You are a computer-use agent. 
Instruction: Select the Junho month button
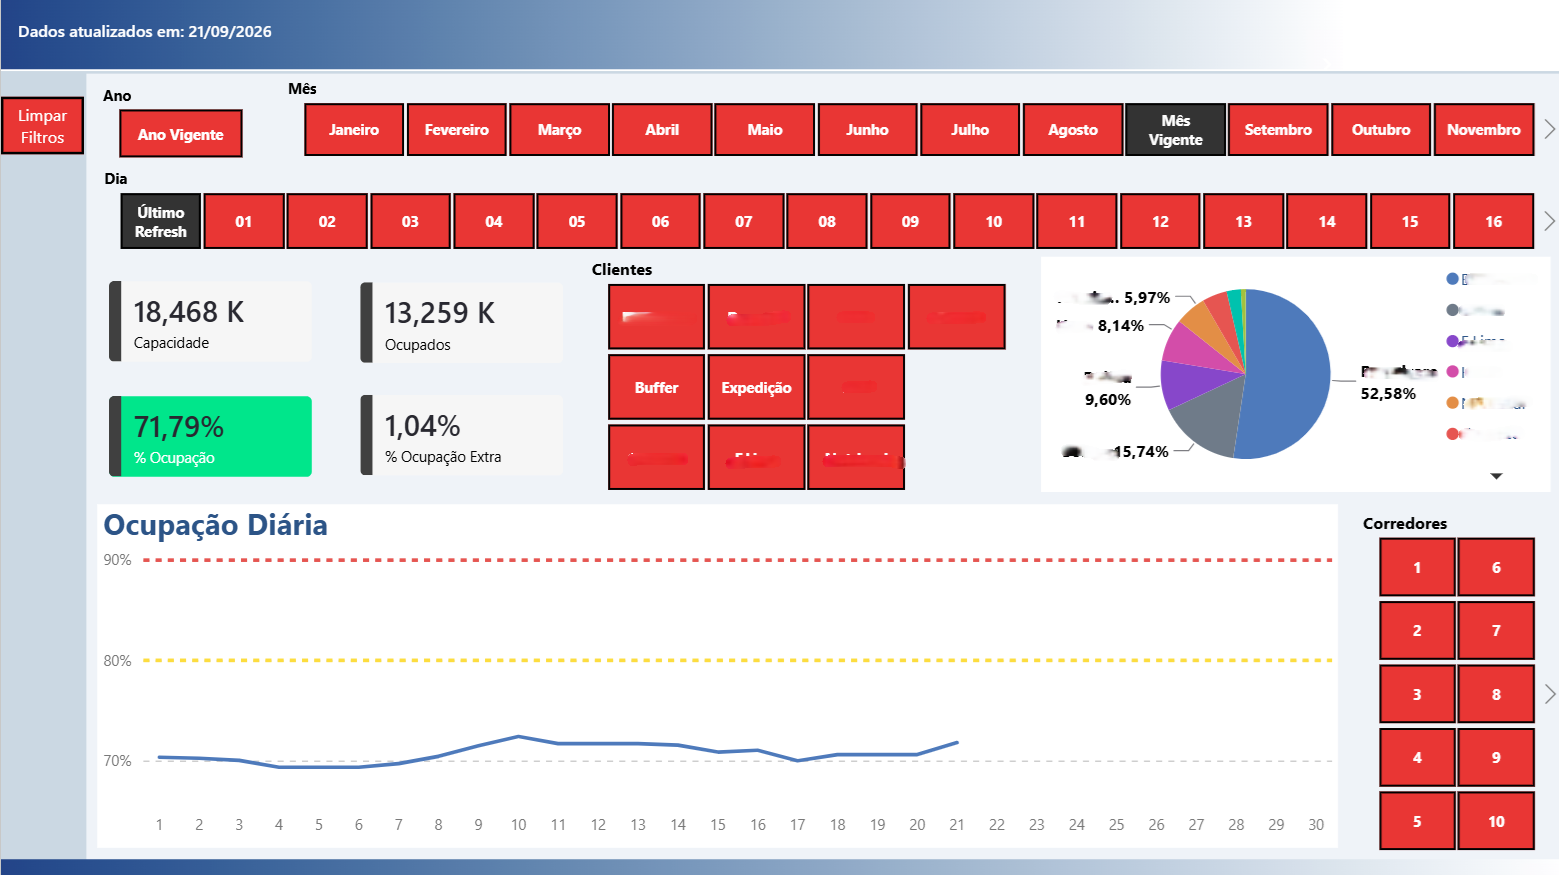pyautogui.click(x=867, y=130)
